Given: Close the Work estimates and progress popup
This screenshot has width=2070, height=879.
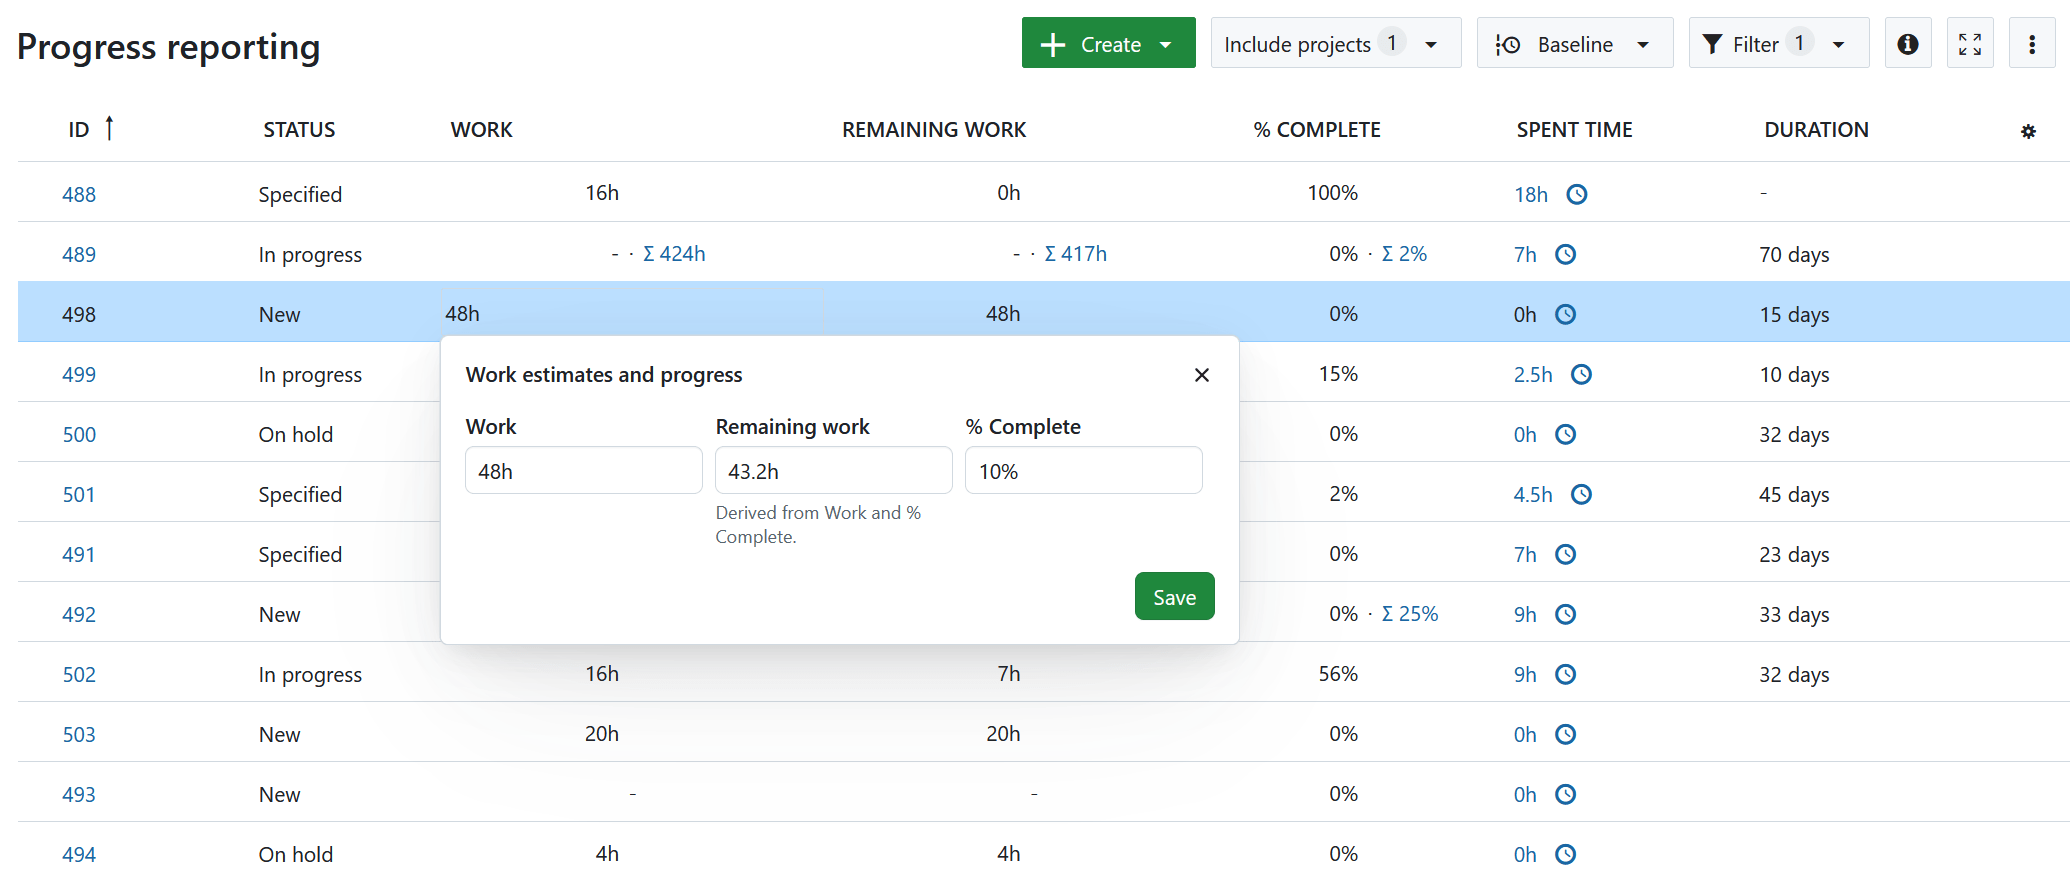Looking at the screenshot, I should [x=1201, y=375].
